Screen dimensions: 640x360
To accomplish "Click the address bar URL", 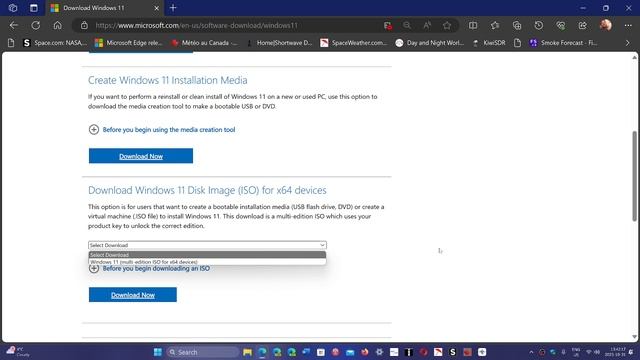I will click(x=196, y=25).
